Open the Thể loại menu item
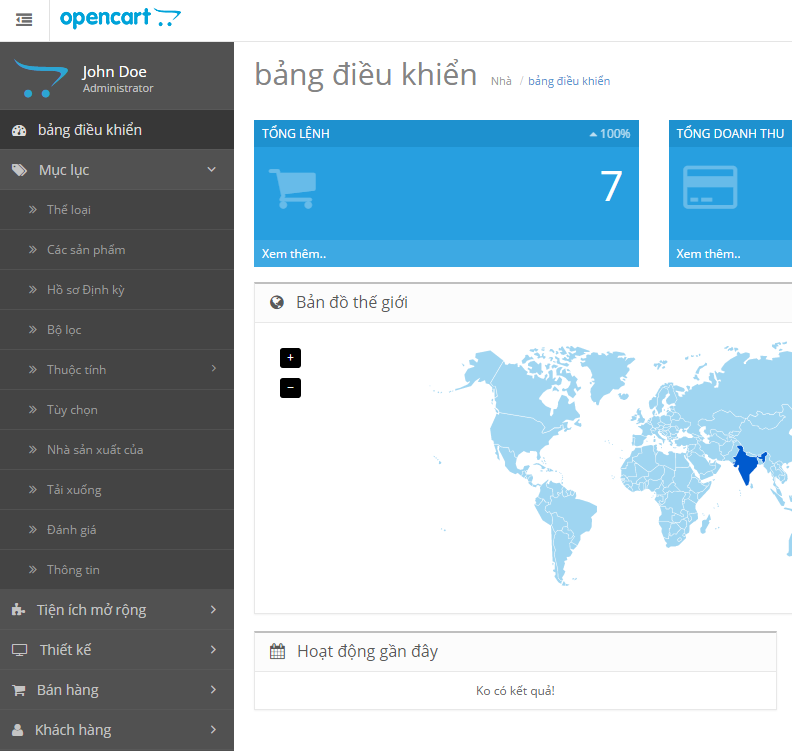 [117, 210]
